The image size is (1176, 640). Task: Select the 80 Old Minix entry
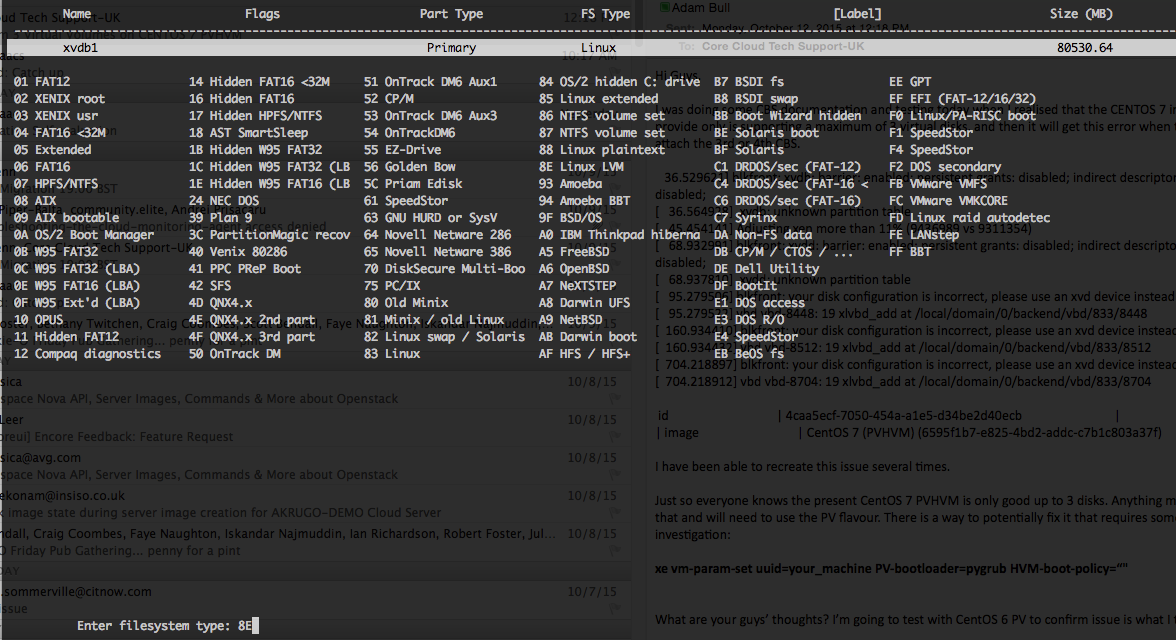(x=406, y=303)
